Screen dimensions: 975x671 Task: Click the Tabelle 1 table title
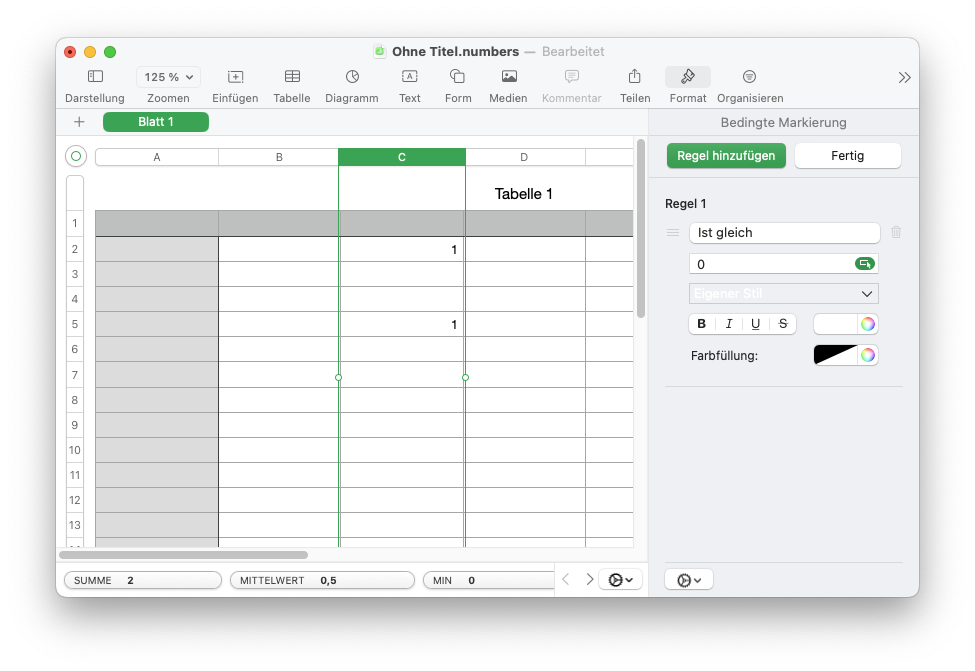524,194
